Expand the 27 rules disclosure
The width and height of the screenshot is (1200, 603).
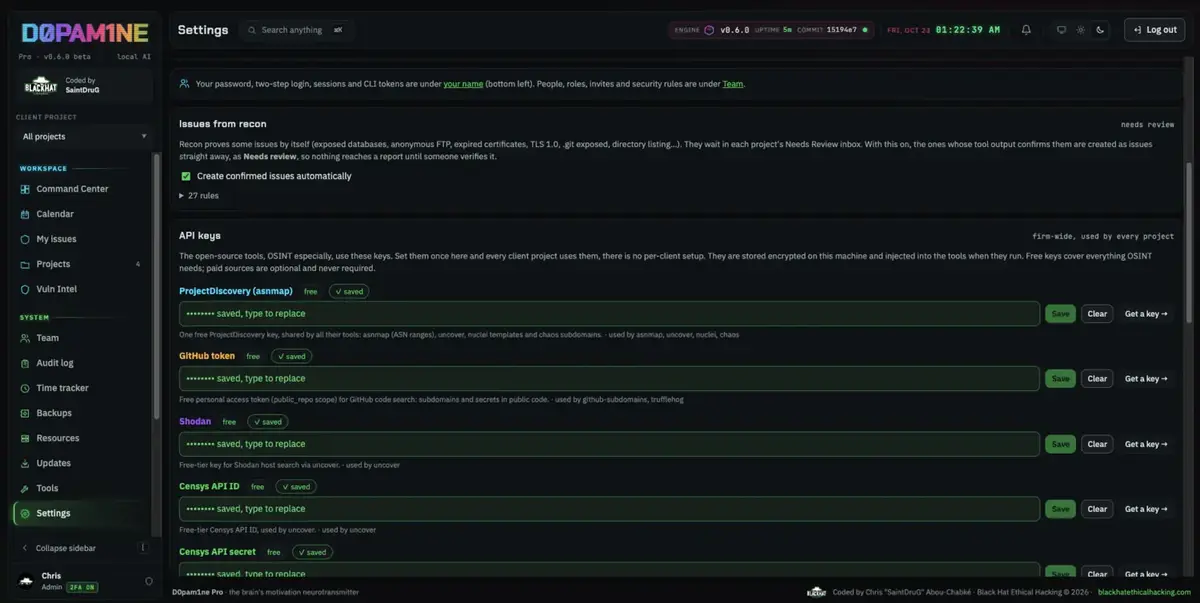[x=199, y=196]
